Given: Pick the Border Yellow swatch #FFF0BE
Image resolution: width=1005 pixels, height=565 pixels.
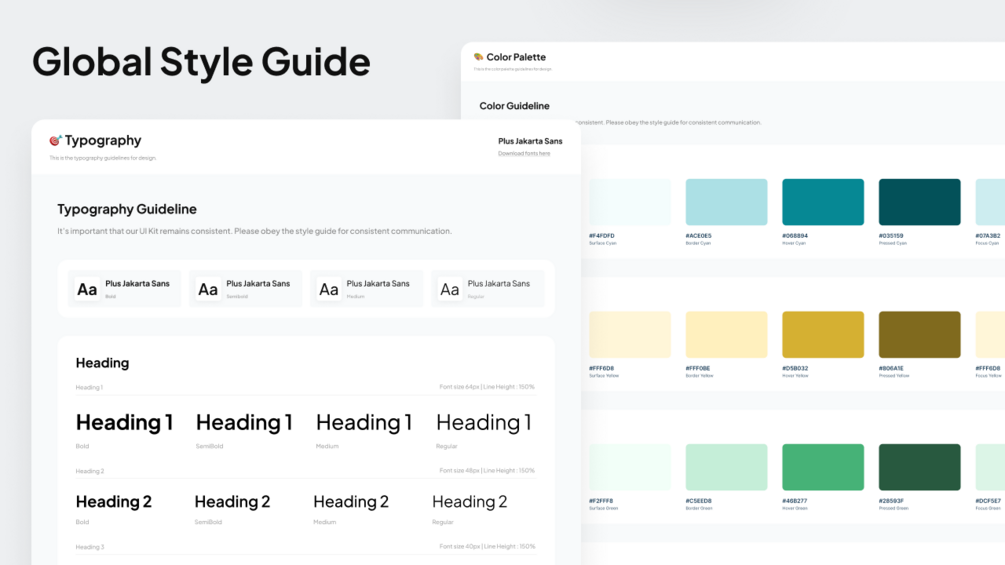Looking at the screenshot, I should point(726,334).
